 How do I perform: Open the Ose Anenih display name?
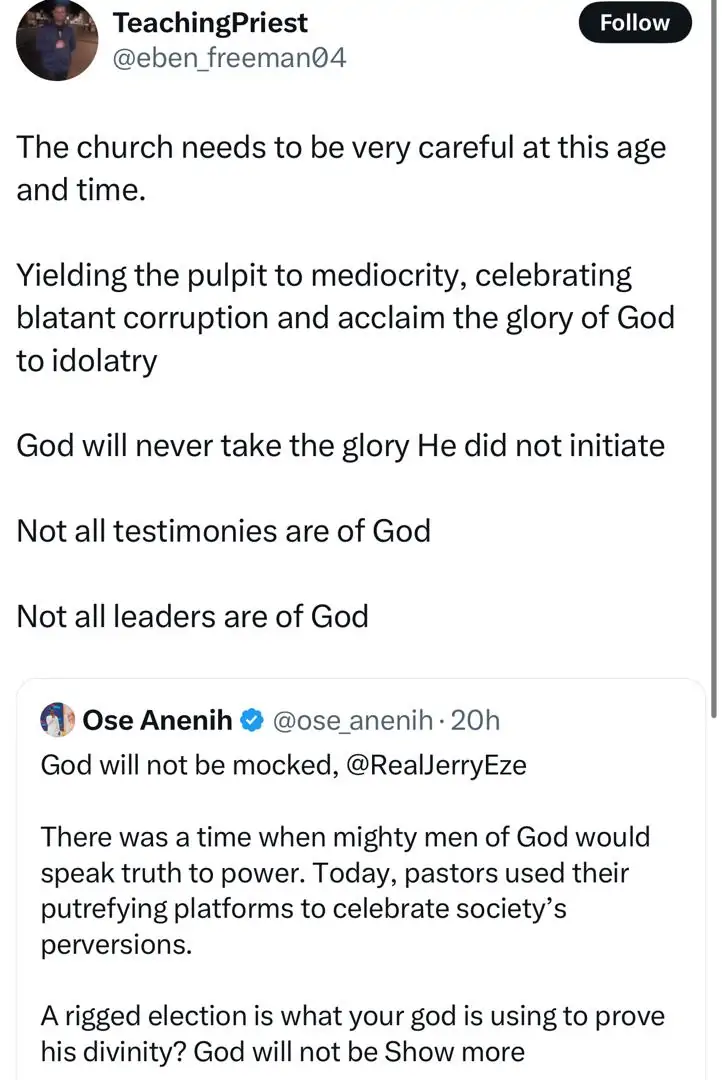(x=158, y=719)
